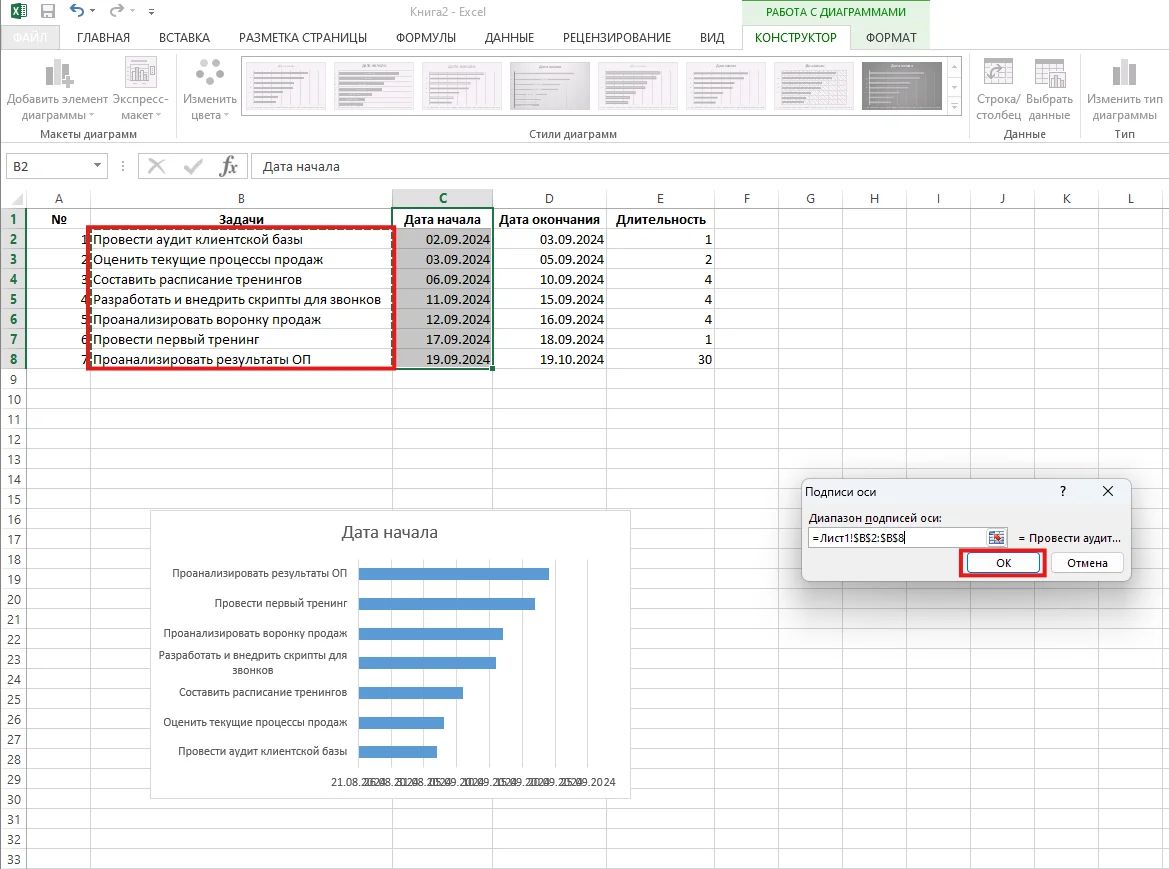
Task: Click Добавить элемент диаграммы icon
Action: click(57, 74)
